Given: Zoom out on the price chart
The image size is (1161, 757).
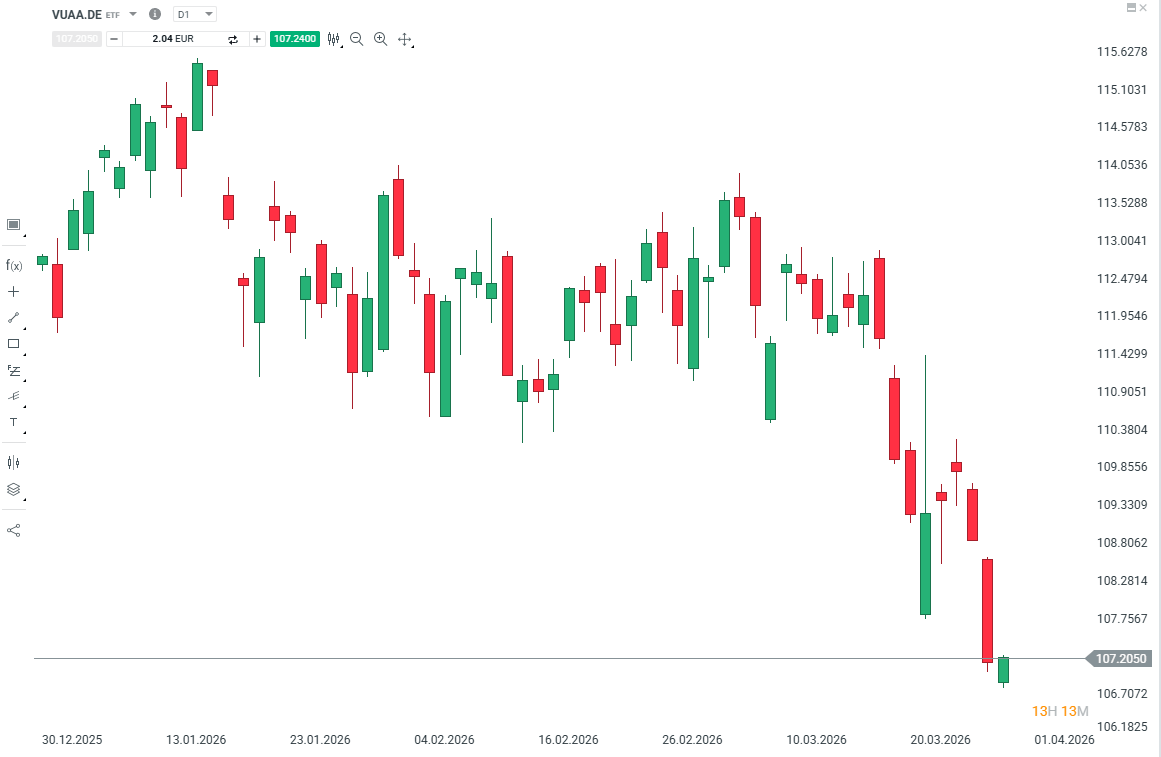Looking at the screenshot, I should (x=355, y=39).
